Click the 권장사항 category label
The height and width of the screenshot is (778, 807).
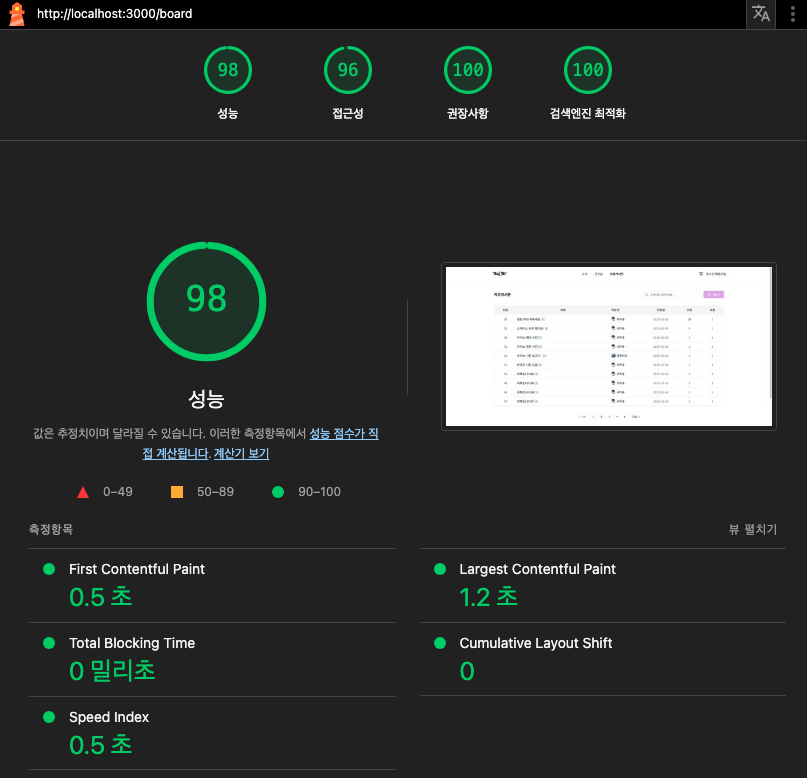tap(468, 113)
